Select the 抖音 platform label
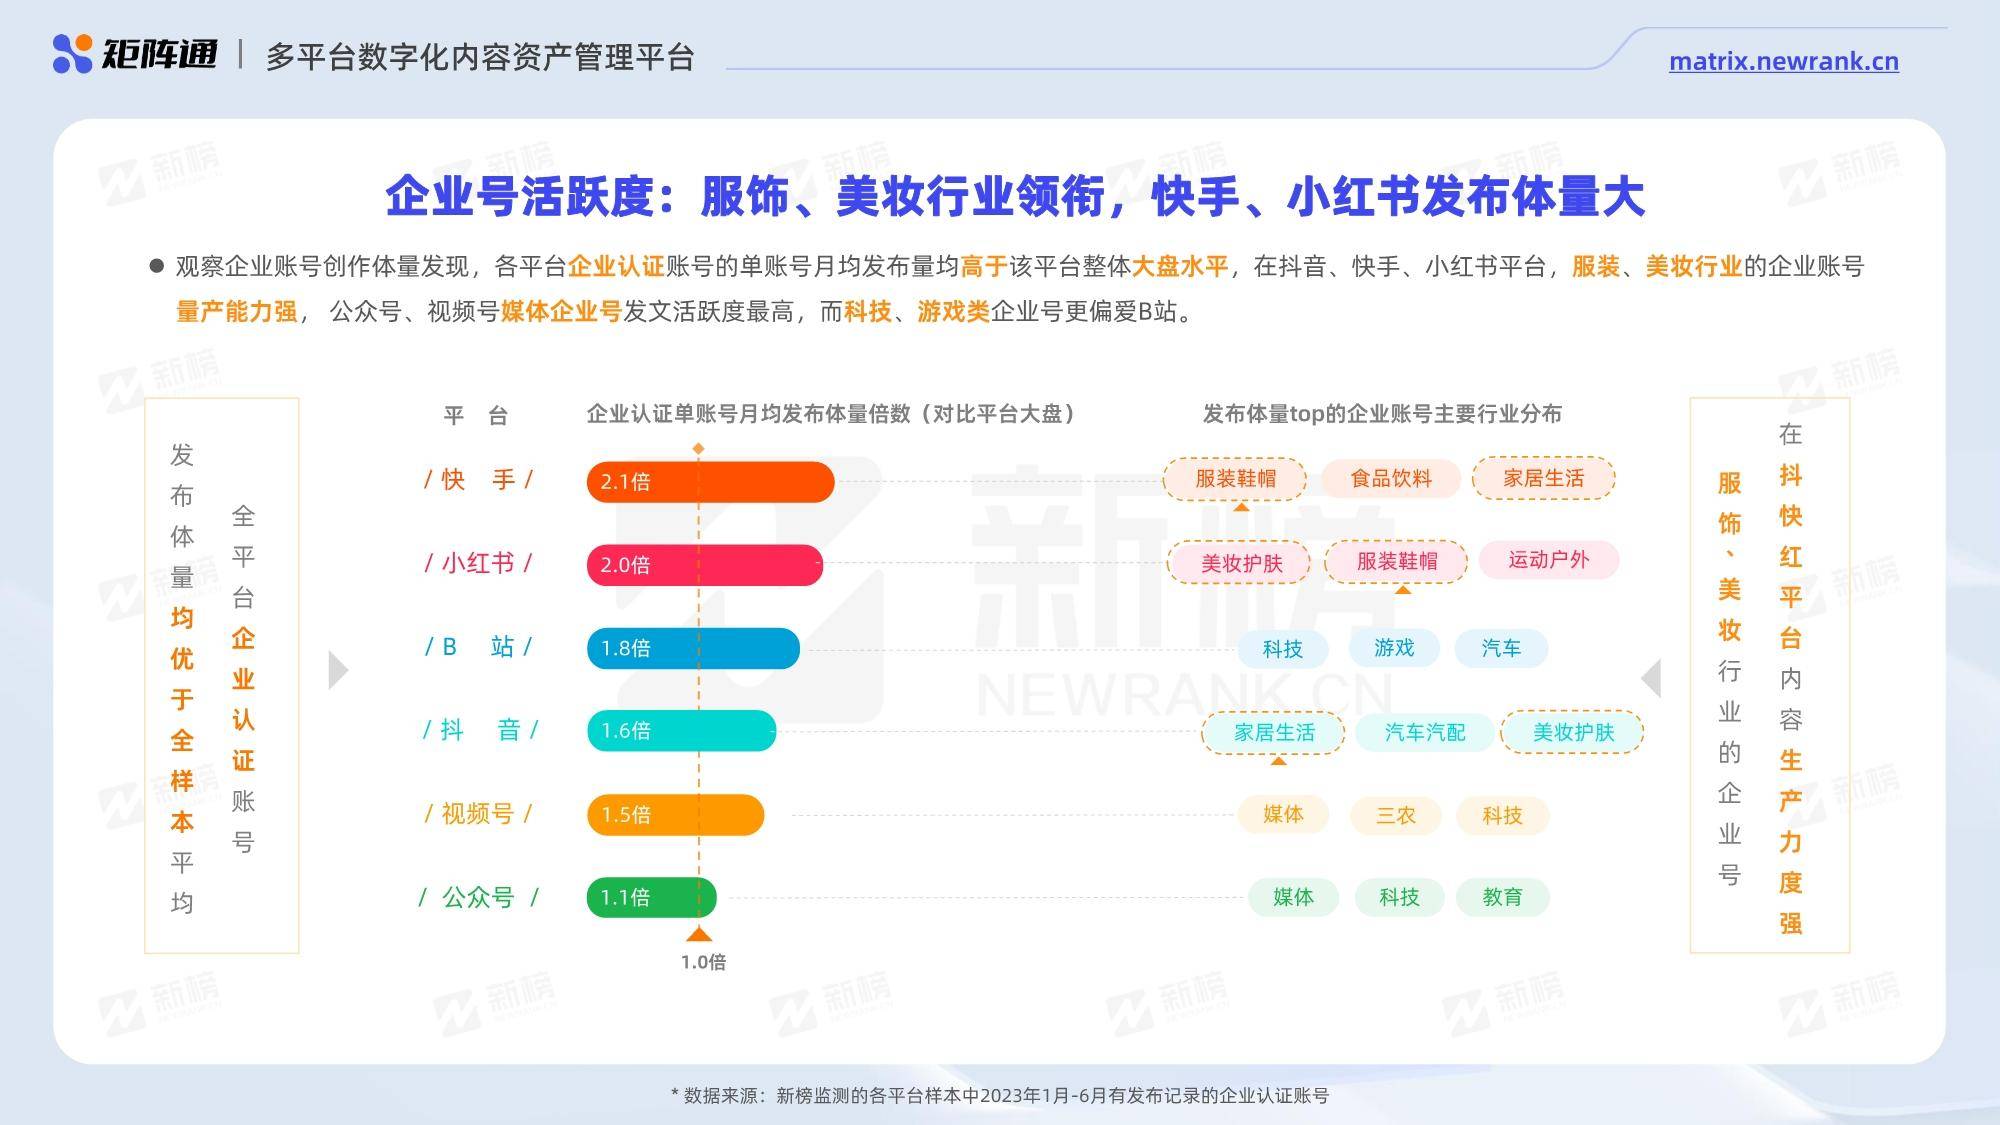 [480, 730]
